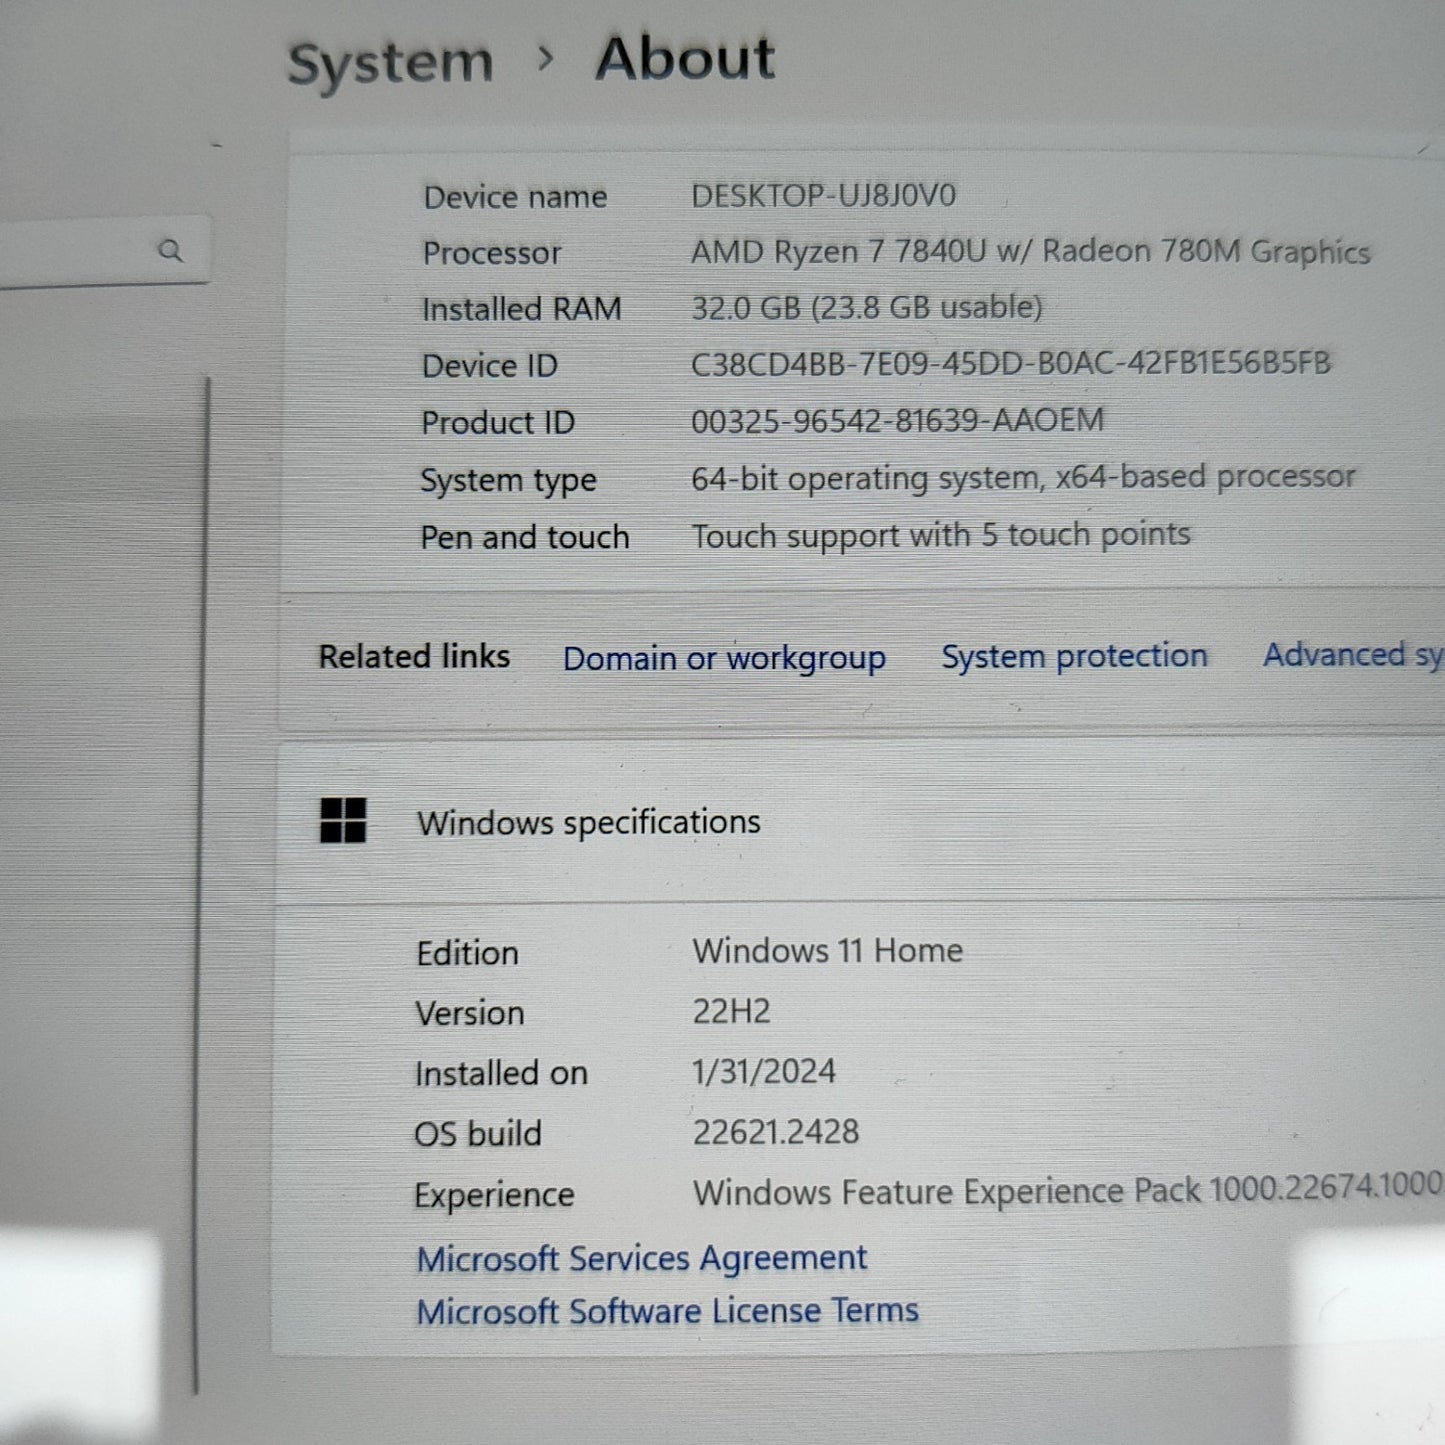1445x1445 pixels.
Task: Select Windows 11 Home edition value
Action: click(828, 950)
